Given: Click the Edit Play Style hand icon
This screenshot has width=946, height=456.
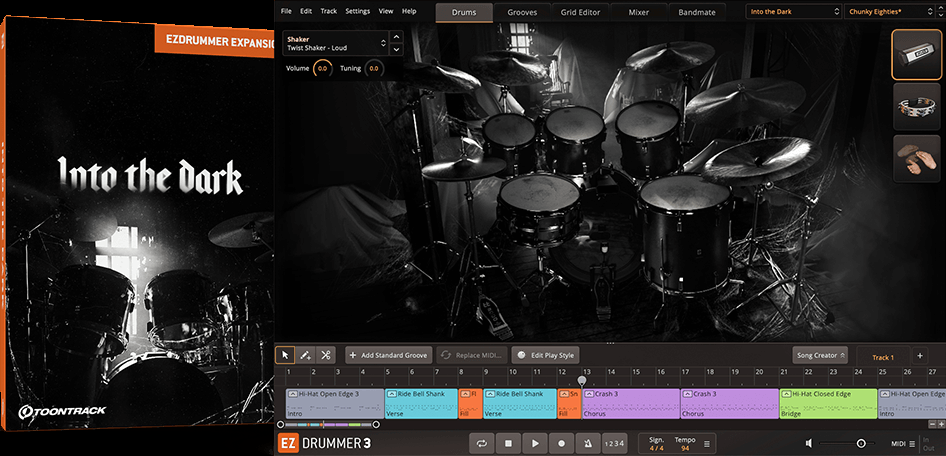Looking at the screenshot, I should (522, 355).
